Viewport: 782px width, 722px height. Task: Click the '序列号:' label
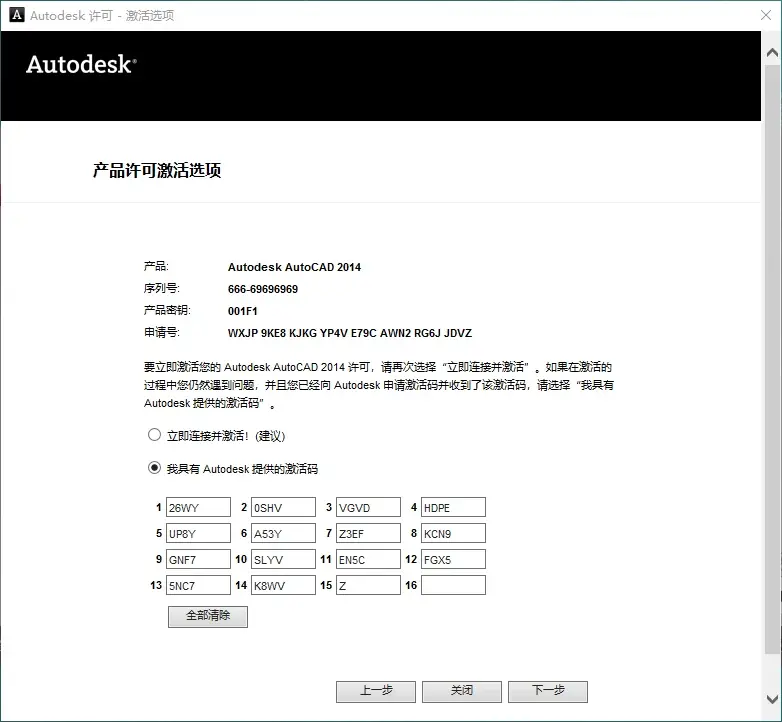pyautogui.click(x=162, y=288)
